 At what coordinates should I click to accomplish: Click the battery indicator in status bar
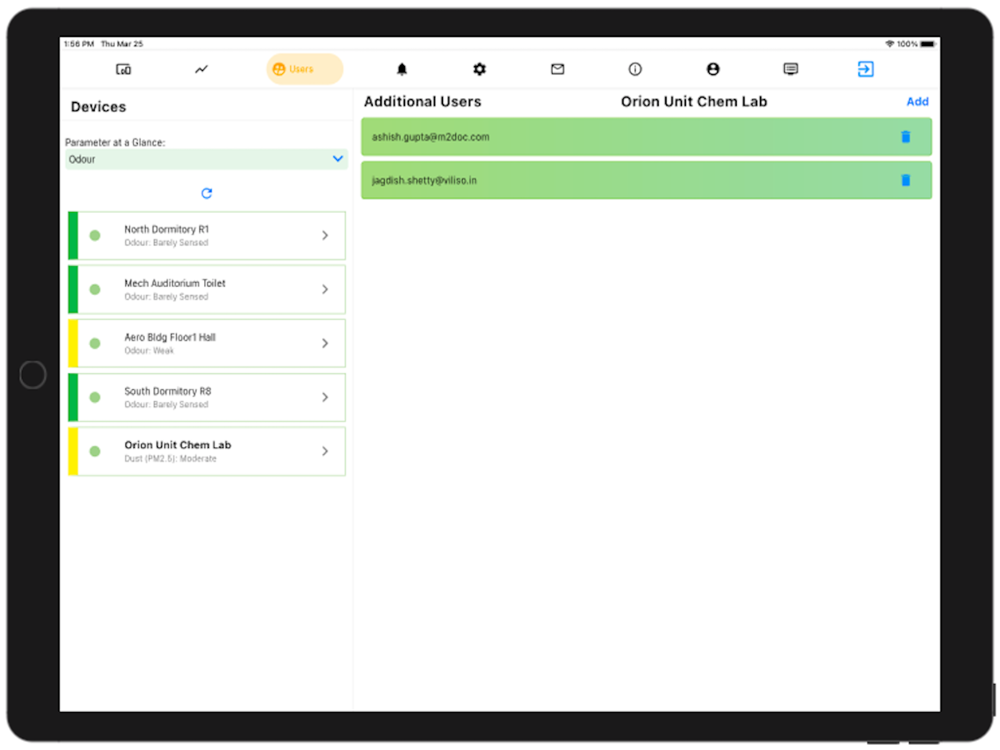click(927, 44)
